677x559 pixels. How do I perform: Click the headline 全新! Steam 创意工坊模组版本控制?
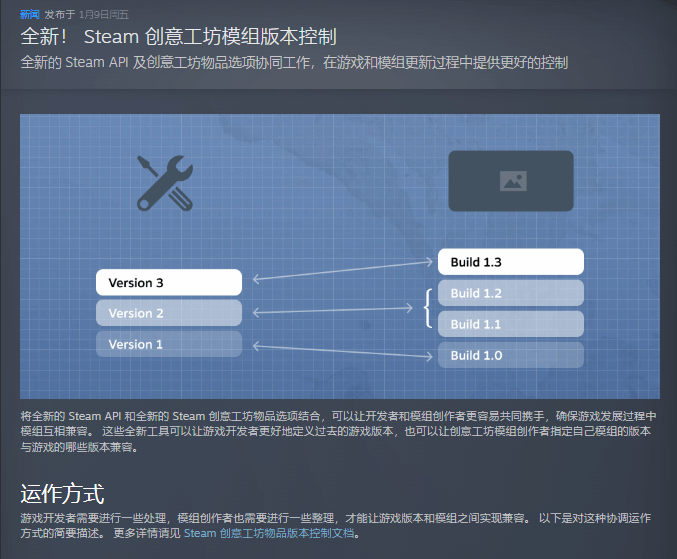tap(178, 37)
